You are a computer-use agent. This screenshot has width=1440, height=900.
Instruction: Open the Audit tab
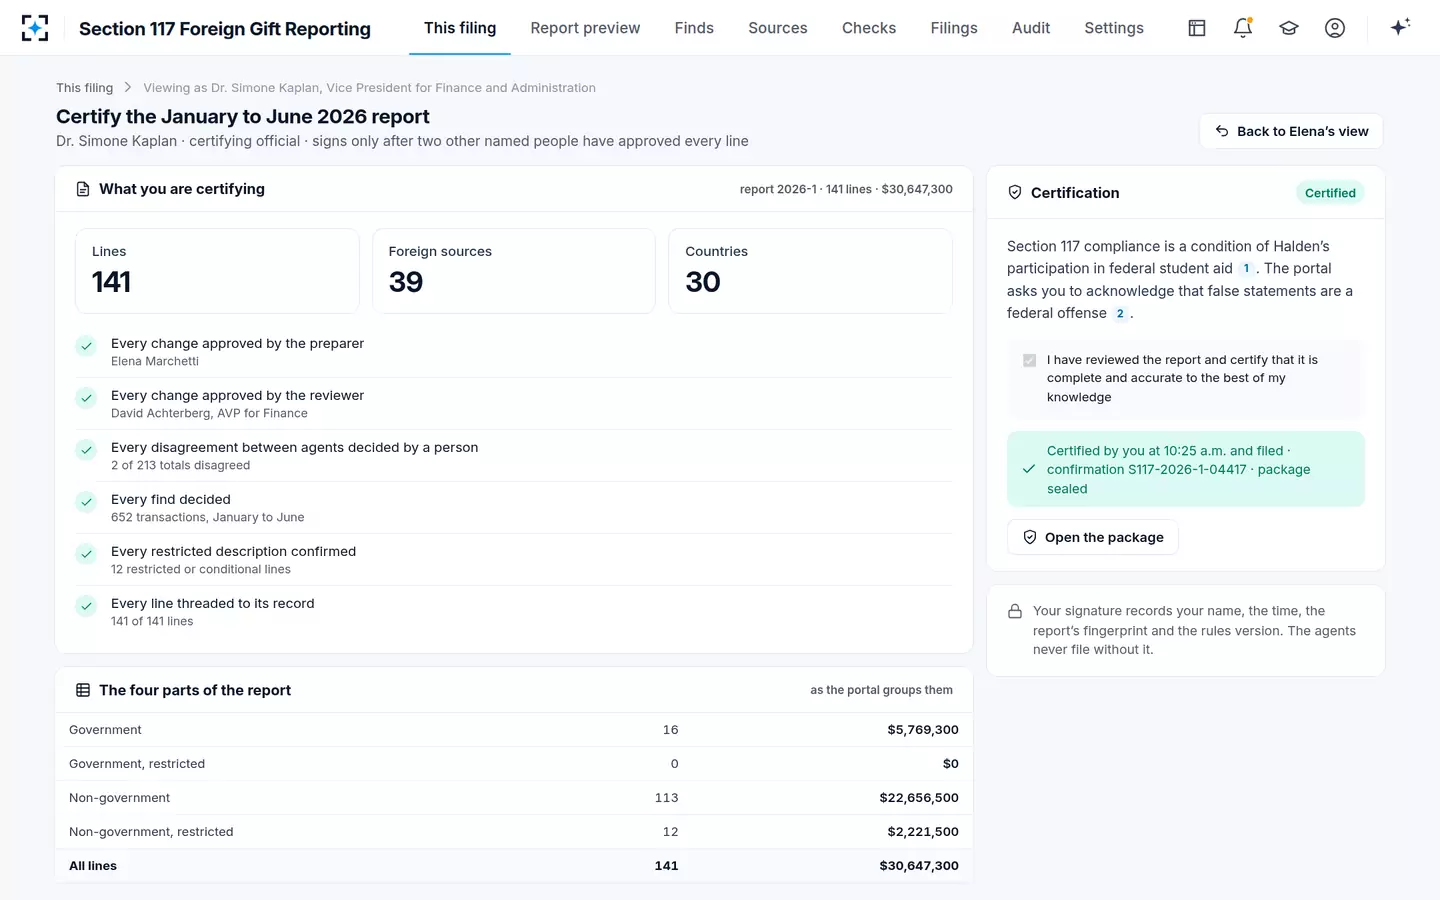click(1031, 28)
